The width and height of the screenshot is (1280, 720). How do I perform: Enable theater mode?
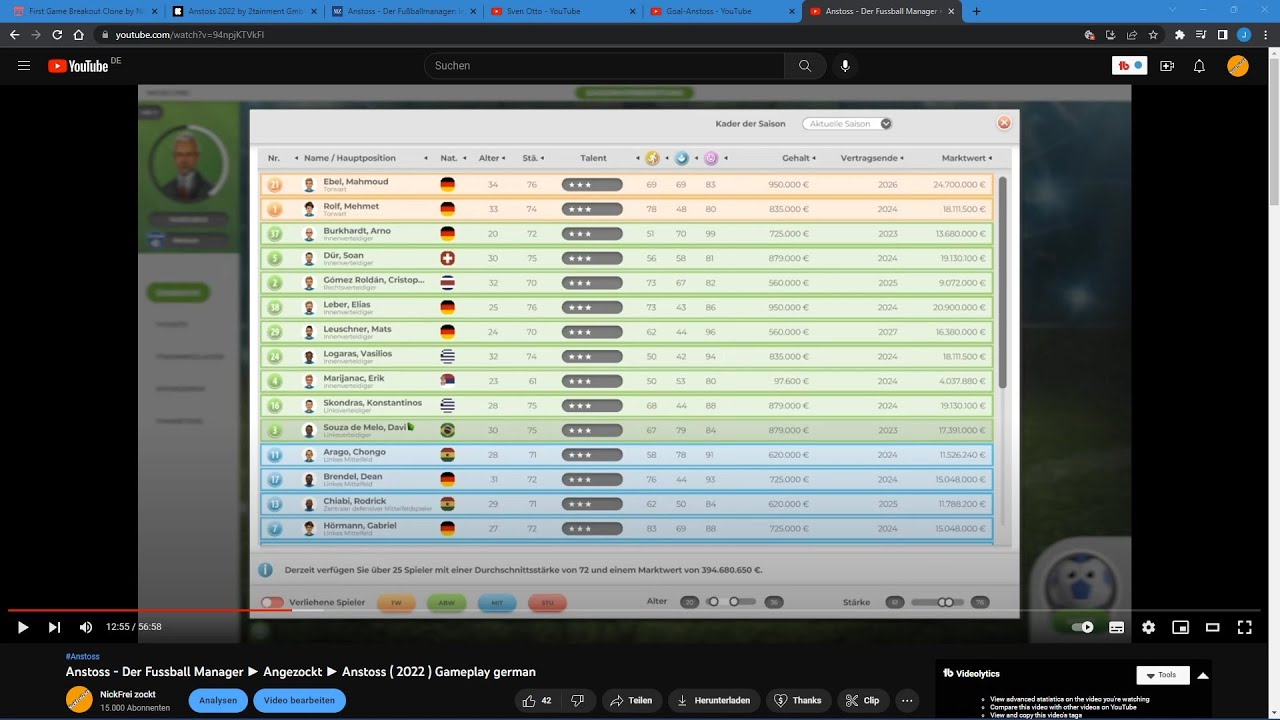(x=1212, y=627)
